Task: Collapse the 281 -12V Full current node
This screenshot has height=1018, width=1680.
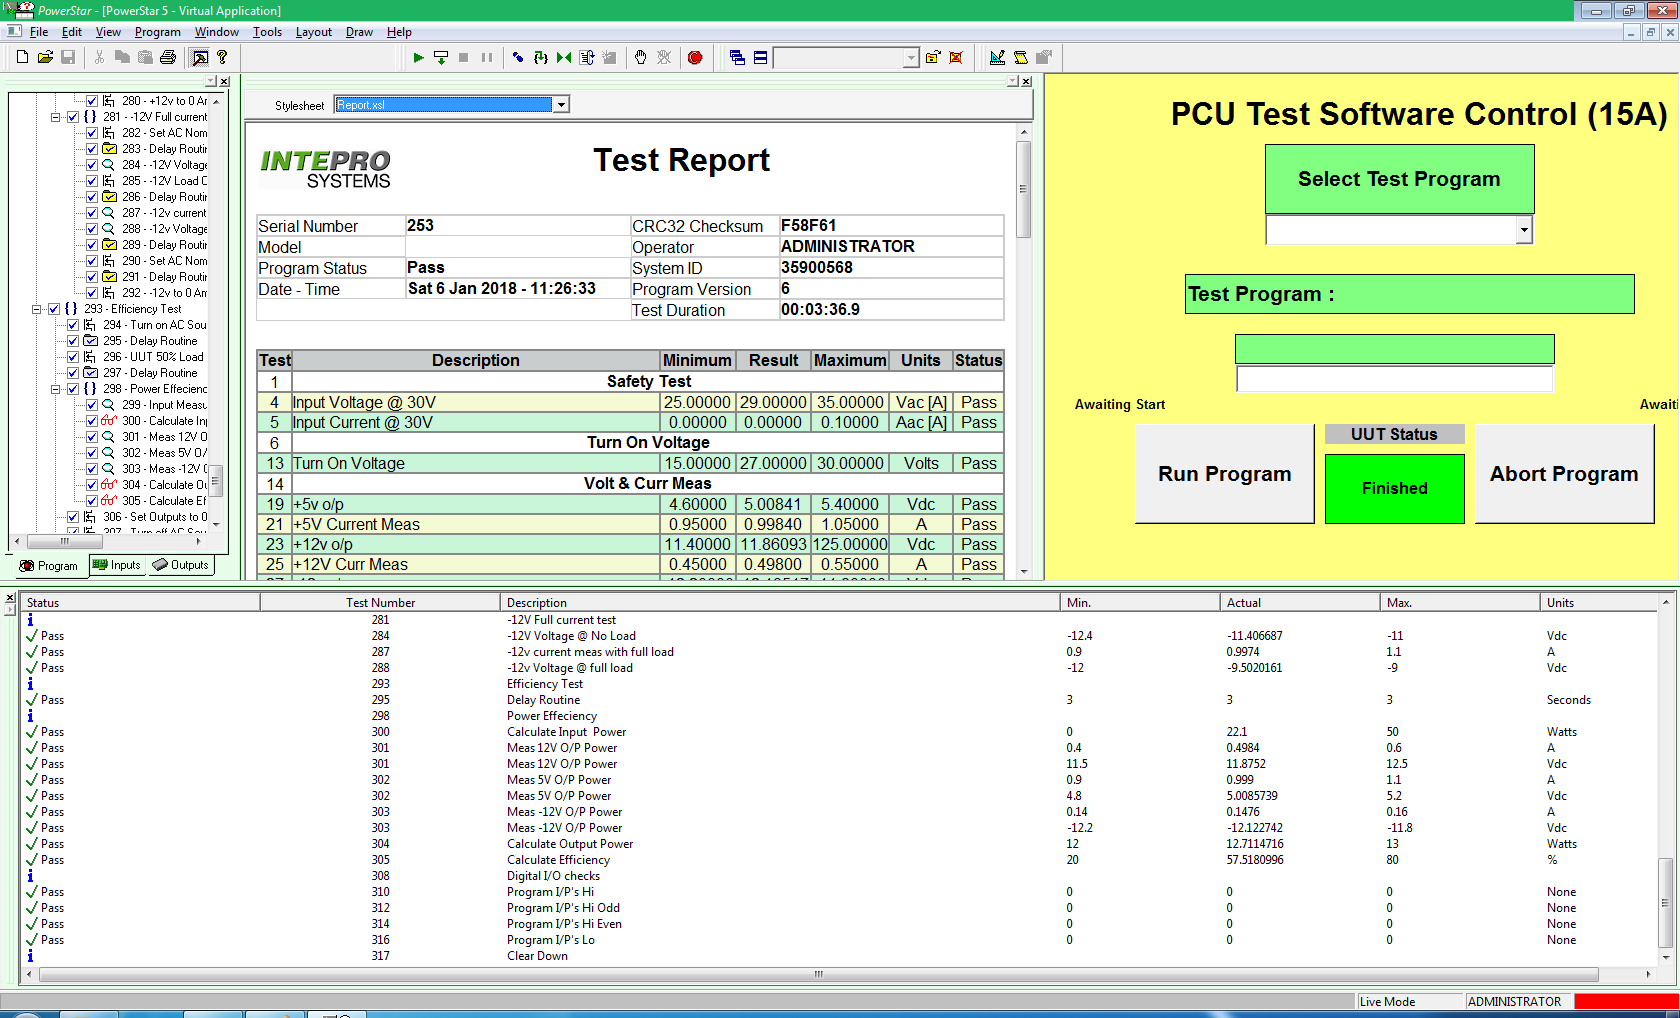Action: coord(55,117)
